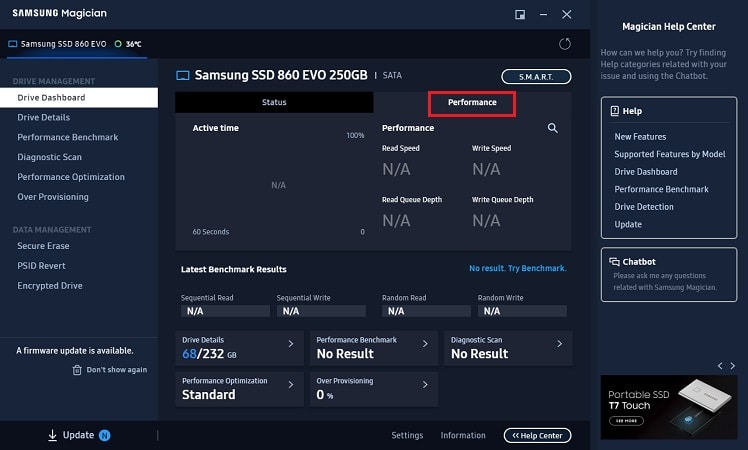
Task: Show next ad with right arrow
Action: coord(732,366)
